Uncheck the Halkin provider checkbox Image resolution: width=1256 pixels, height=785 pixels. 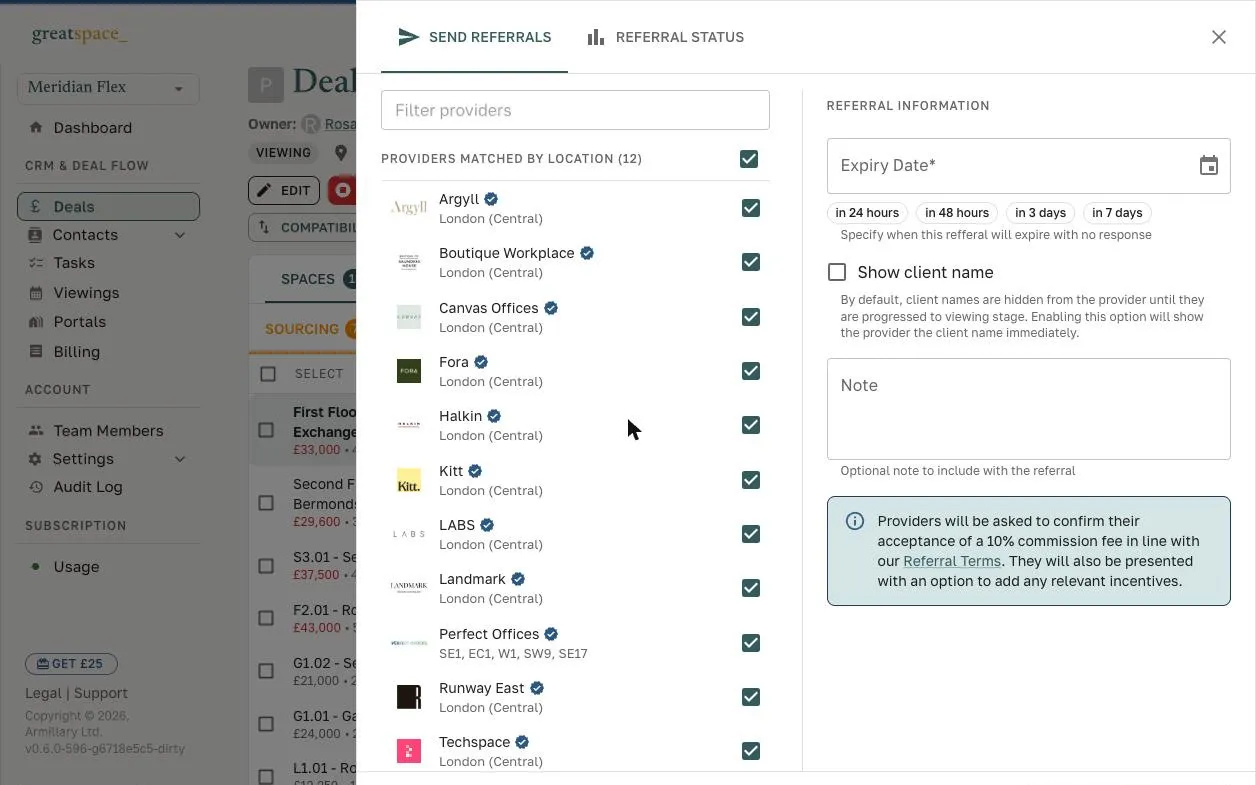(x=751, y=425)
